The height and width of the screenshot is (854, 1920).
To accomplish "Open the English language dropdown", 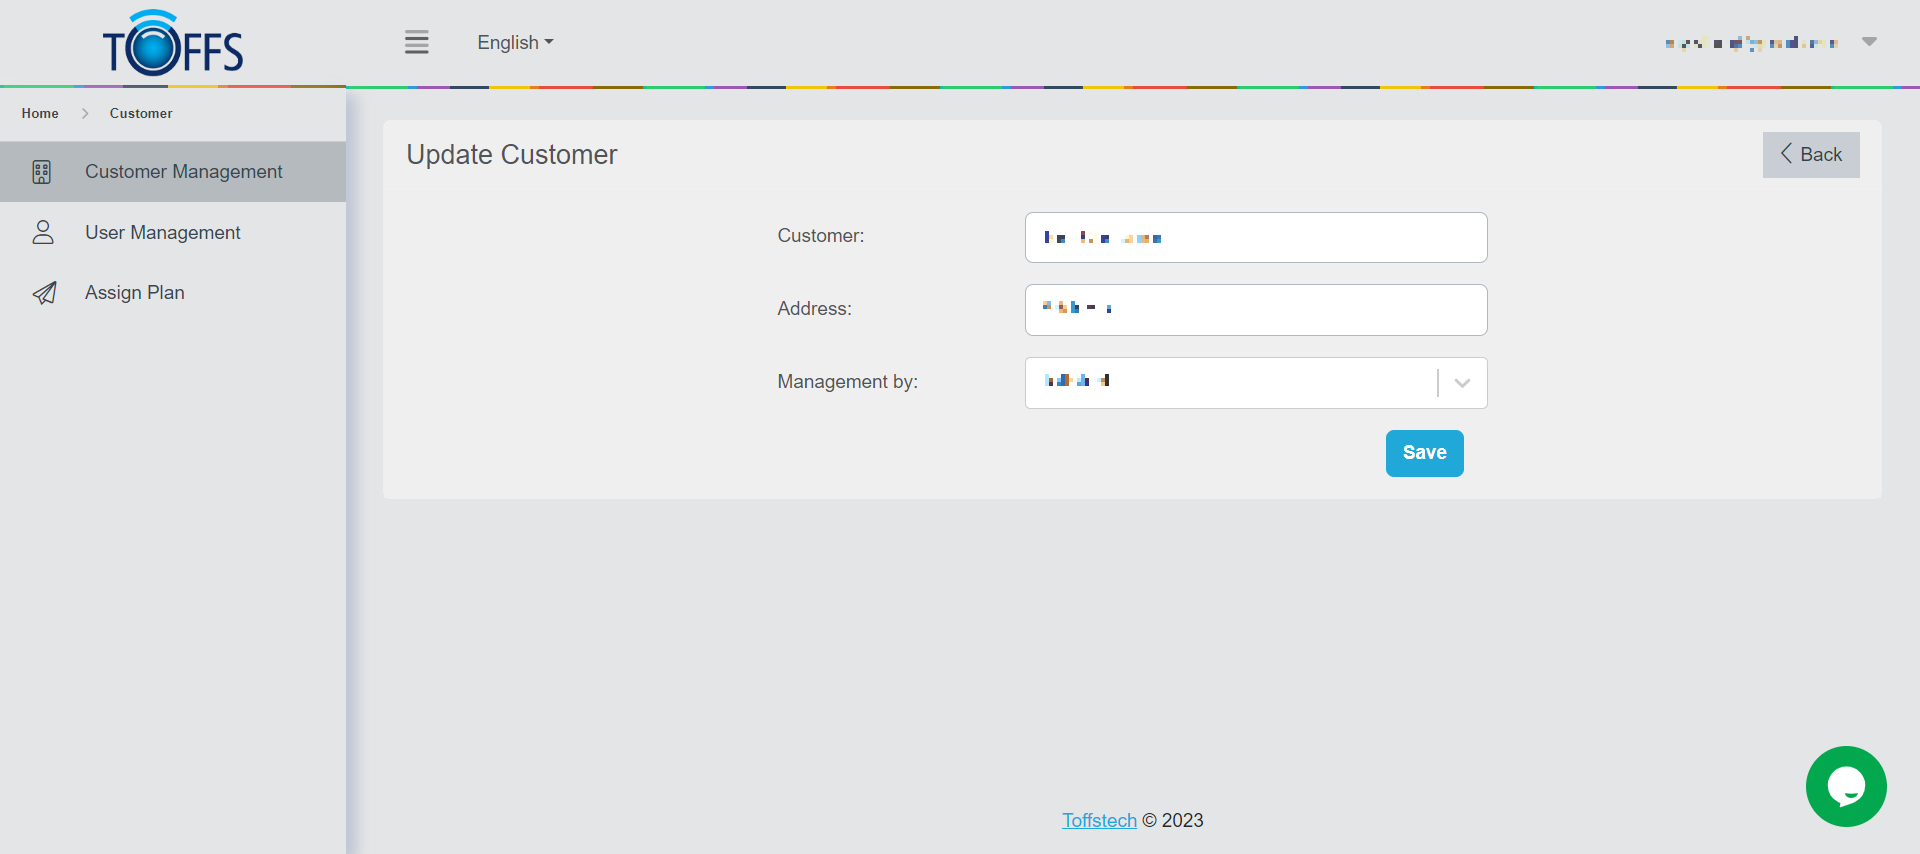I will (x=515, y=43).
